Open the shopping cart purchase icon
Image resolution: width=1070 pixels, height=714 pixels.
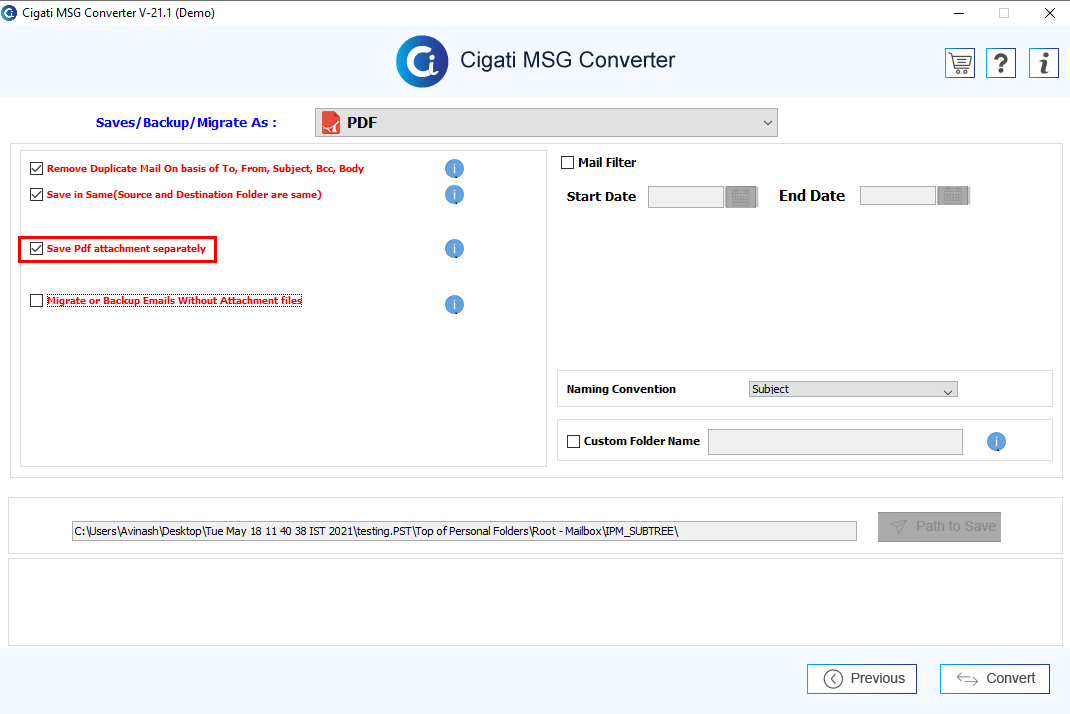click(959, 63)
